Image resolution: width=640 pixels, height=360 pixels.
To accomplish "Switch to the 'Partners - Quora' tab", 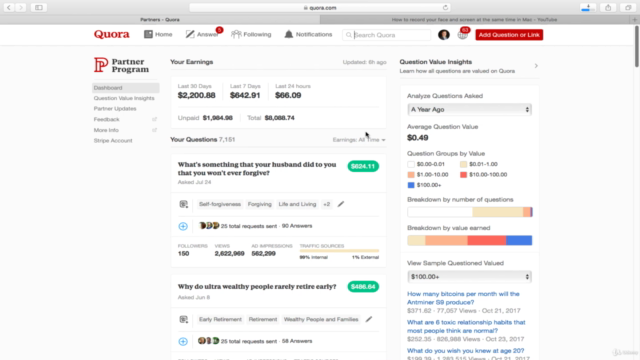I will pos(160,20).
